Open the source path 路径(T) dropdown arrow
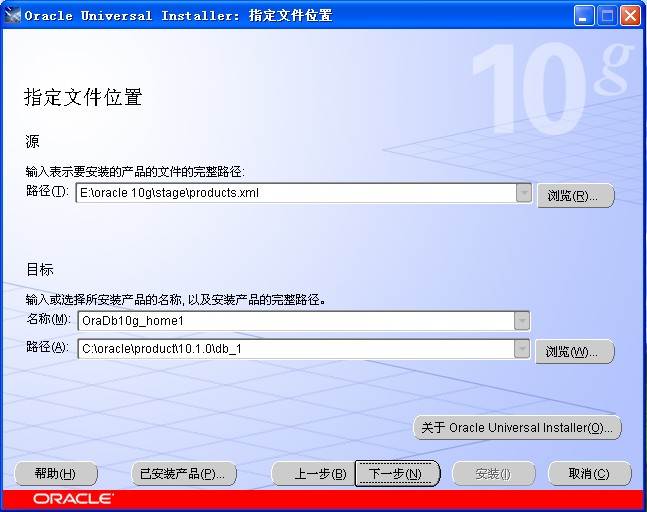The height and width of the screenshot is (512, 647). coord(524,193)
